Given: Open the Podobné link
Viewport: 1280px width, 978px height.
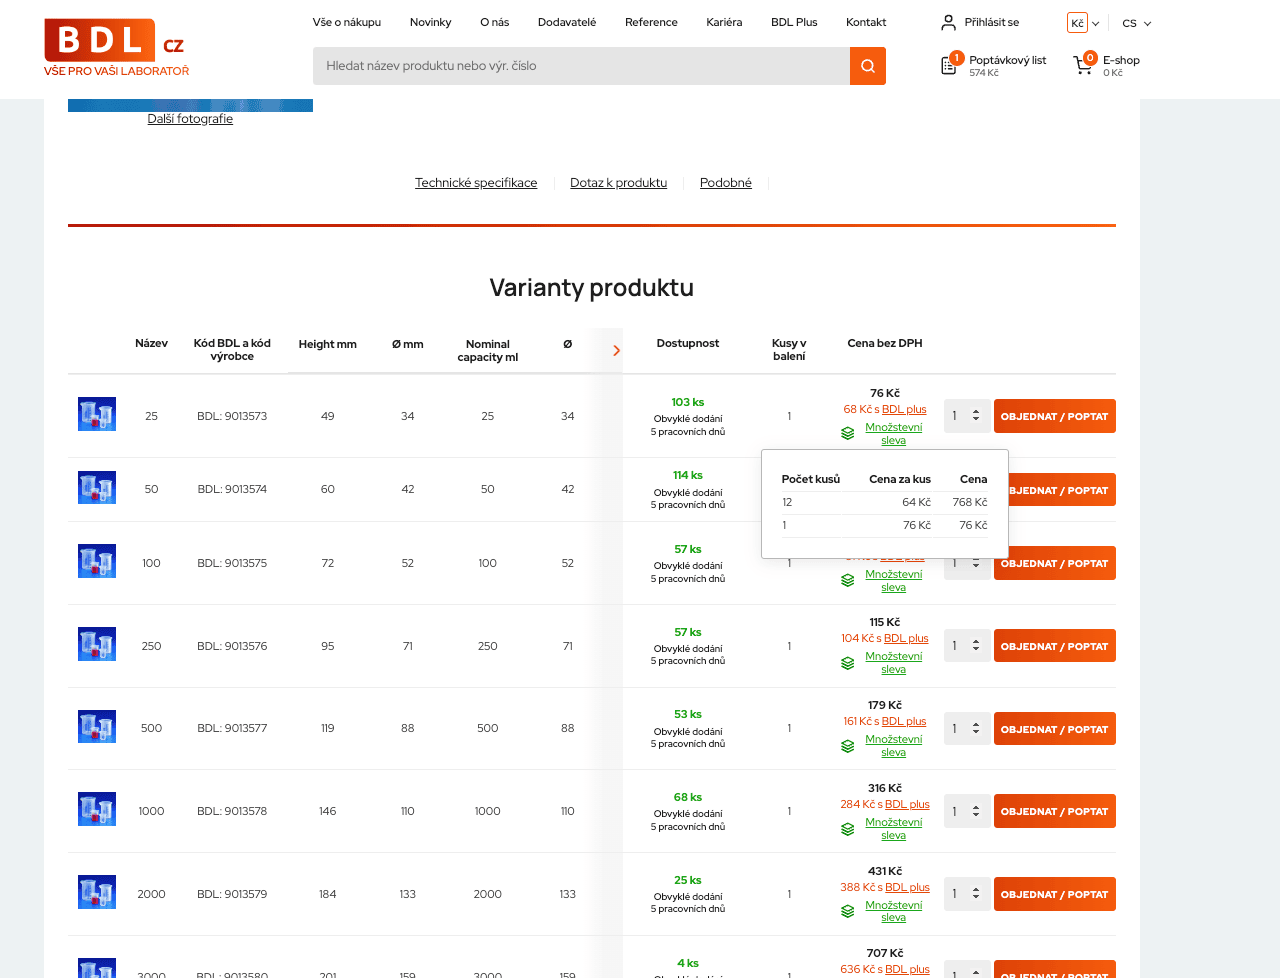Looking at the screenshot, I should pyautogui.click(x=726, y=183).
